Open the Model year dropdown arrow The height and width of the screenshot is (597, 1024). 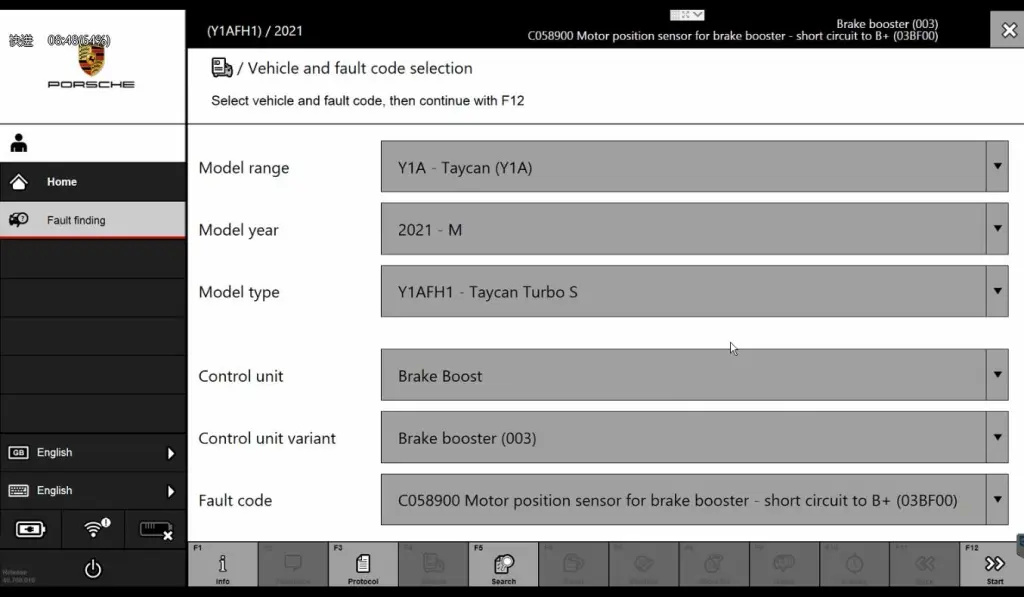click(997, 229)
